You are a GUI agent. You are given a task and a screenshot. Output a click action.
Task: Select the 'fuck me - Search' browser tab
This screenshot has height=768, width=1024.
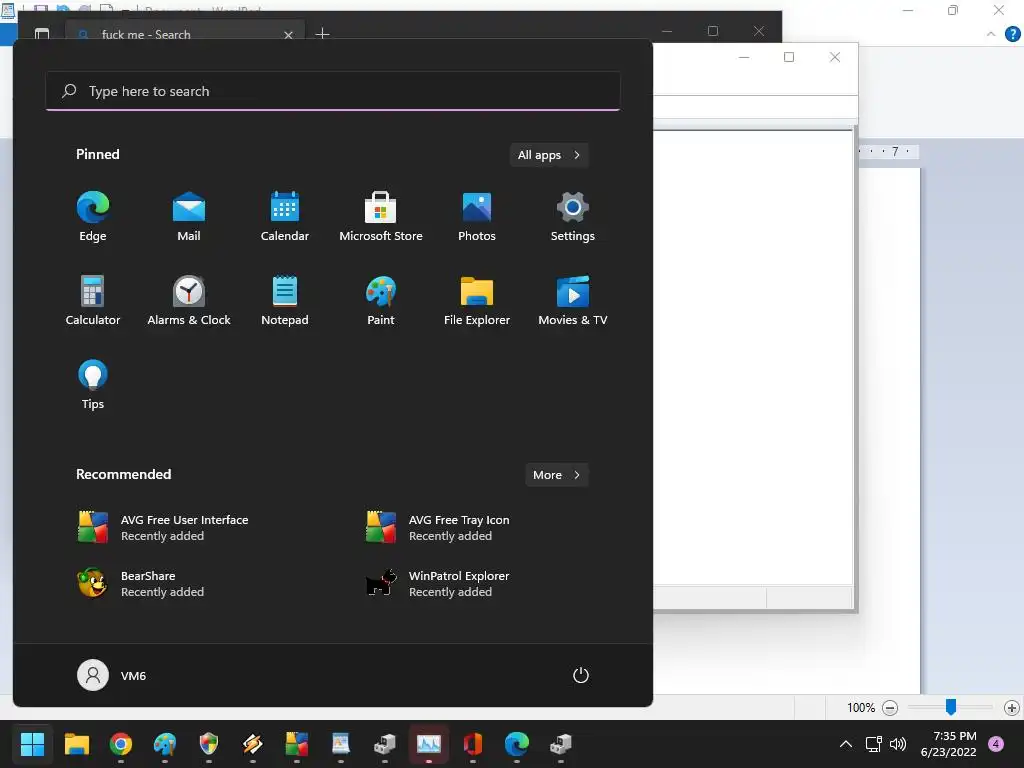(184, 32)
